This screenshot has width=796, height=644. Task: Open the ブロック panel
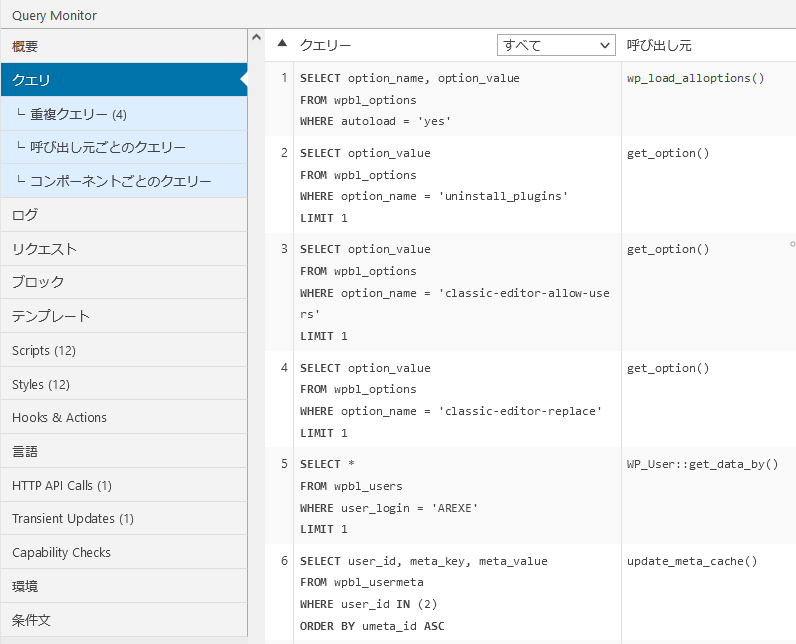[38, 282]
